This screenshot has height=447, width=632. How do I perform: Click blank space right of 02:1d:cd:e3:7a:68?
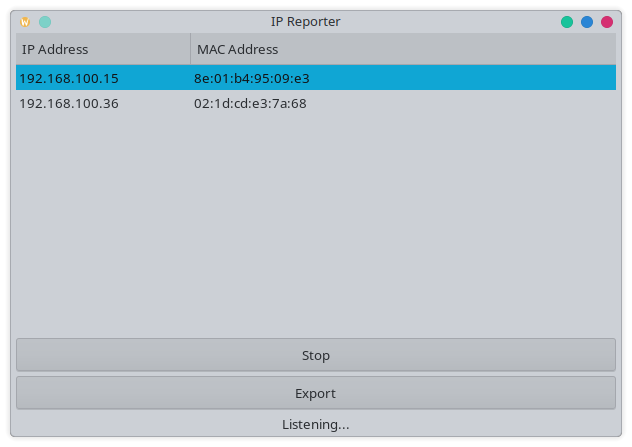(462, 104)
